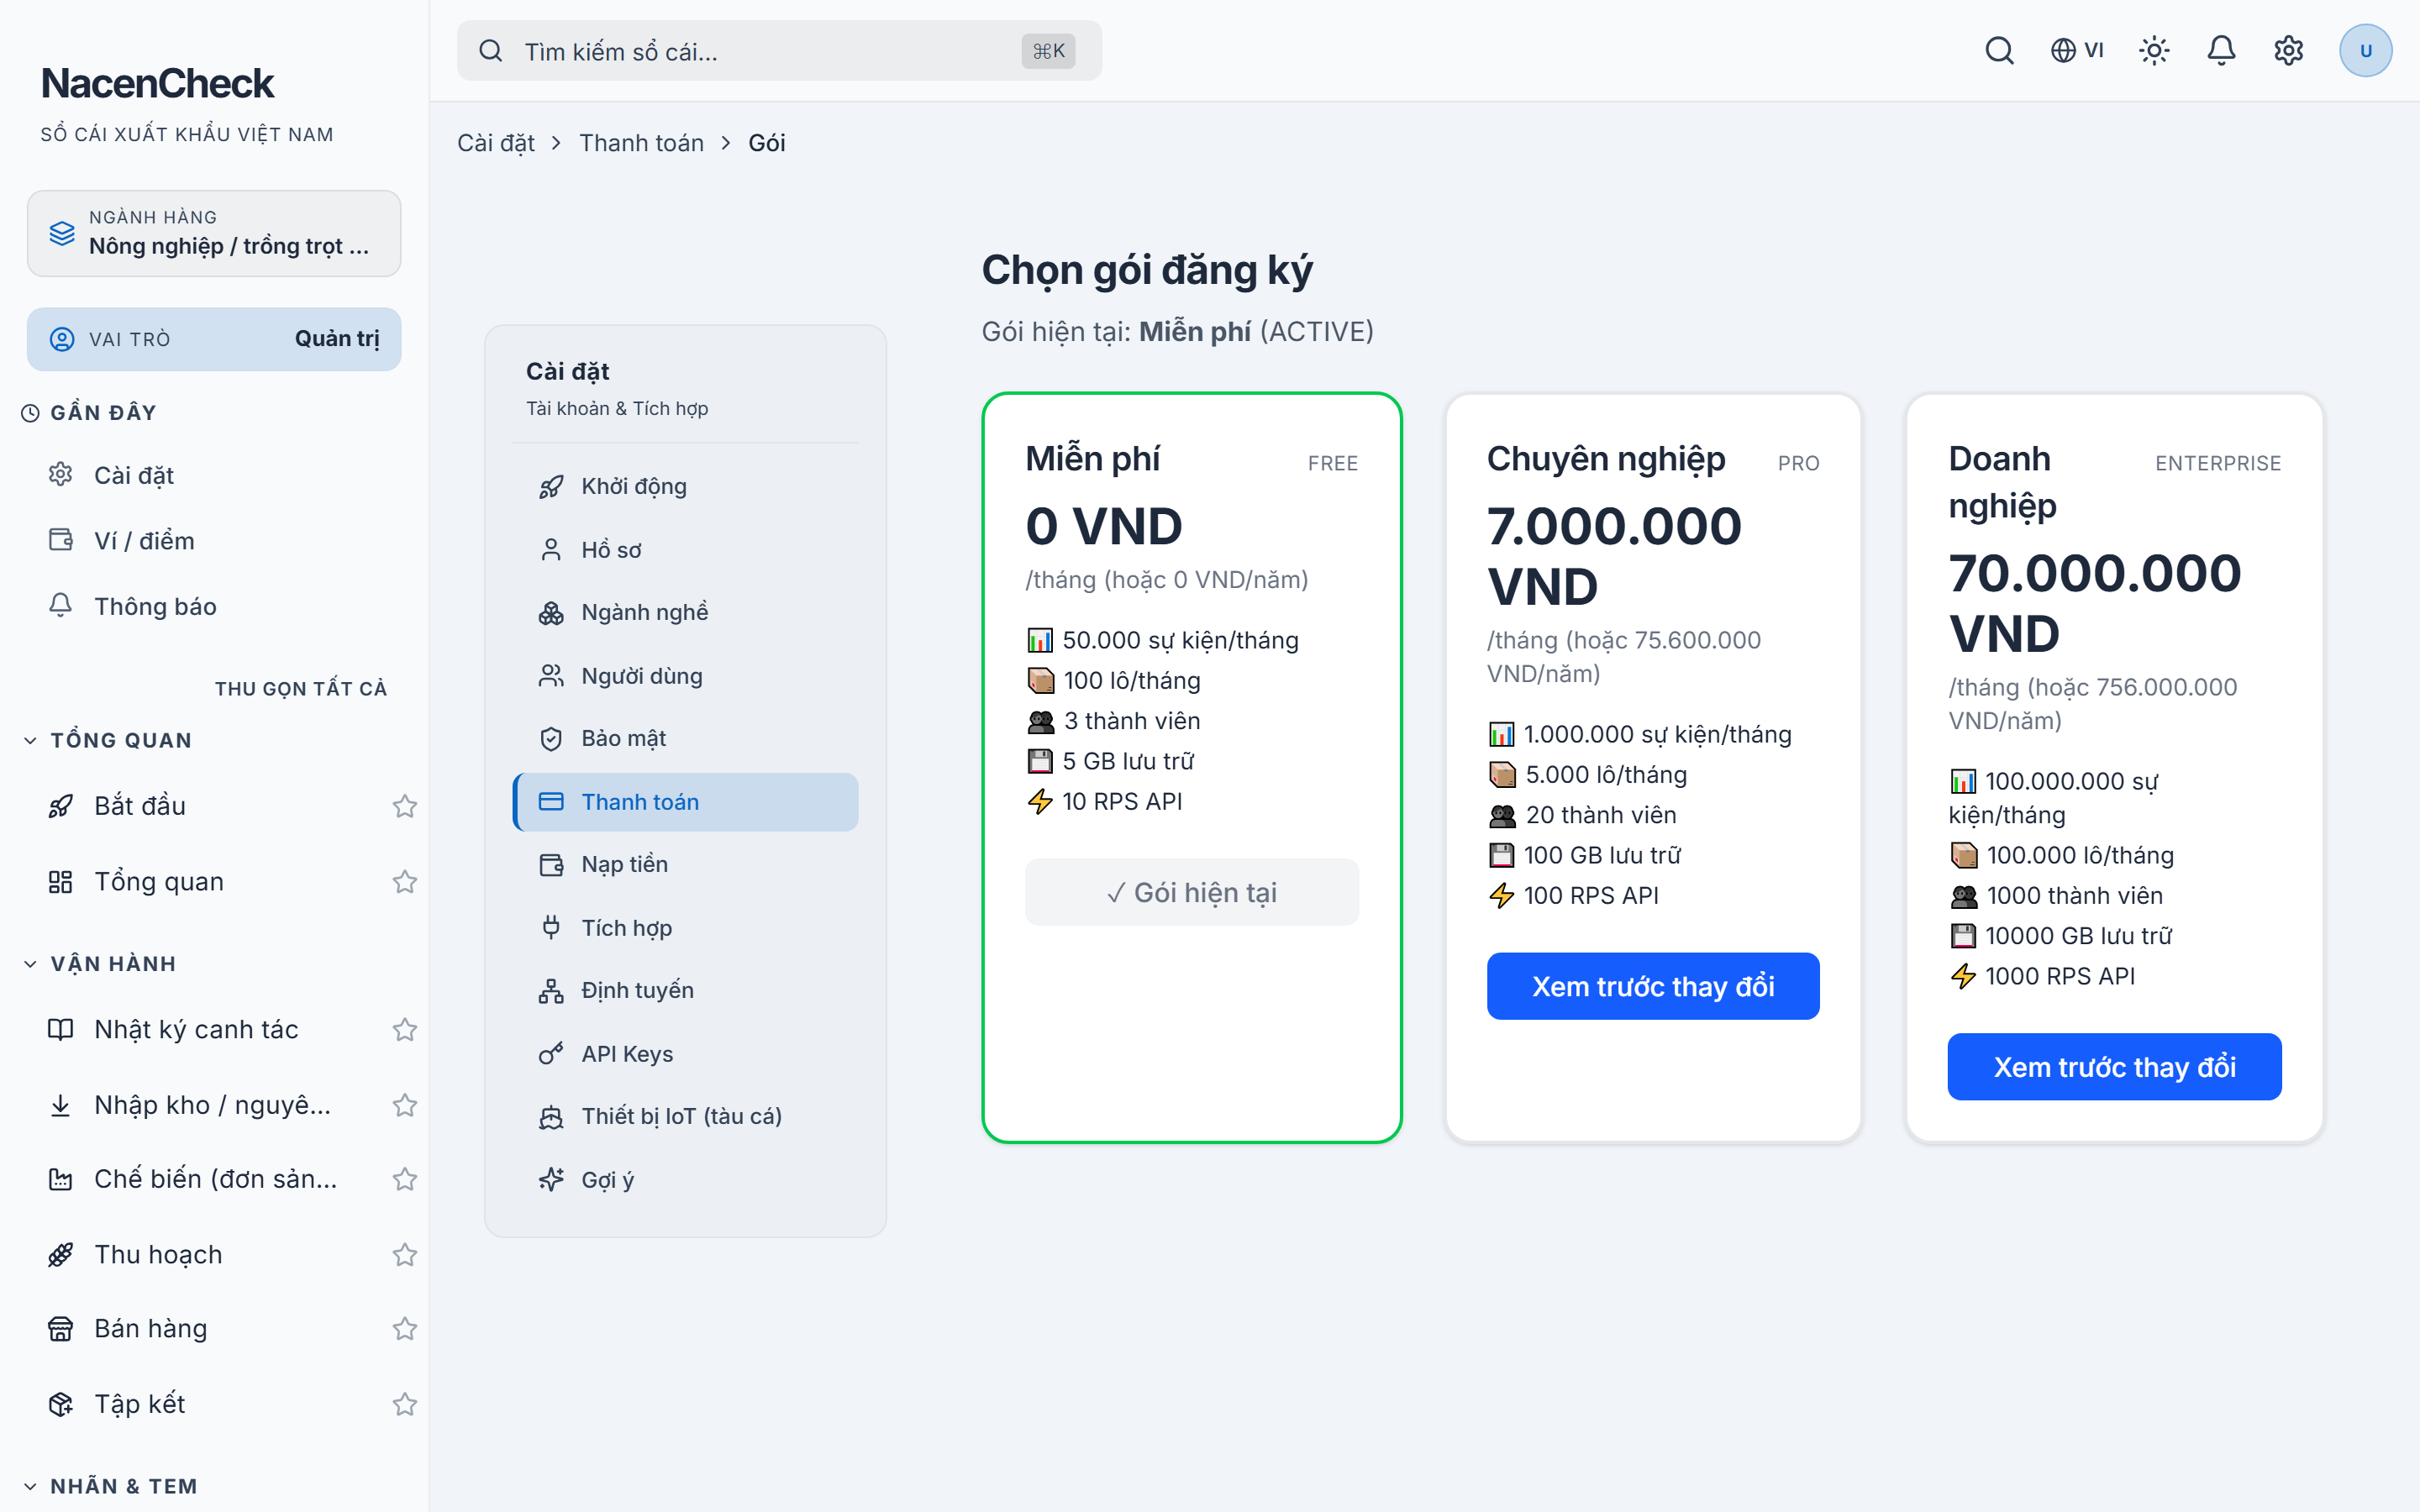Open the VI language selector
Screen dimensions: 2420x1512
[2077, 50]
